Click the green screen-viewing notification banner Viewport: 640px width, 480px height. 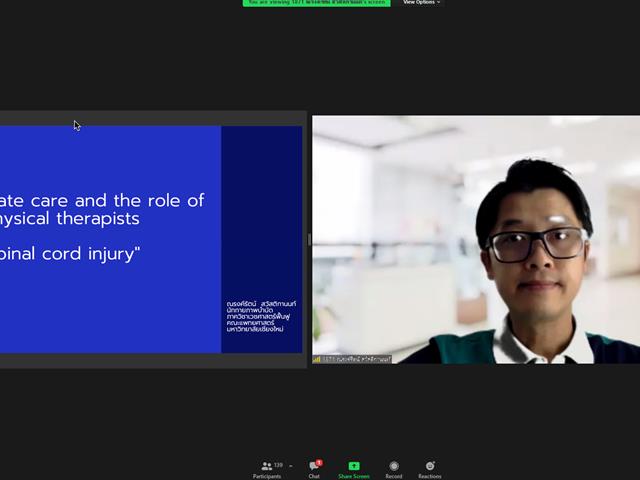coord(317,3)
